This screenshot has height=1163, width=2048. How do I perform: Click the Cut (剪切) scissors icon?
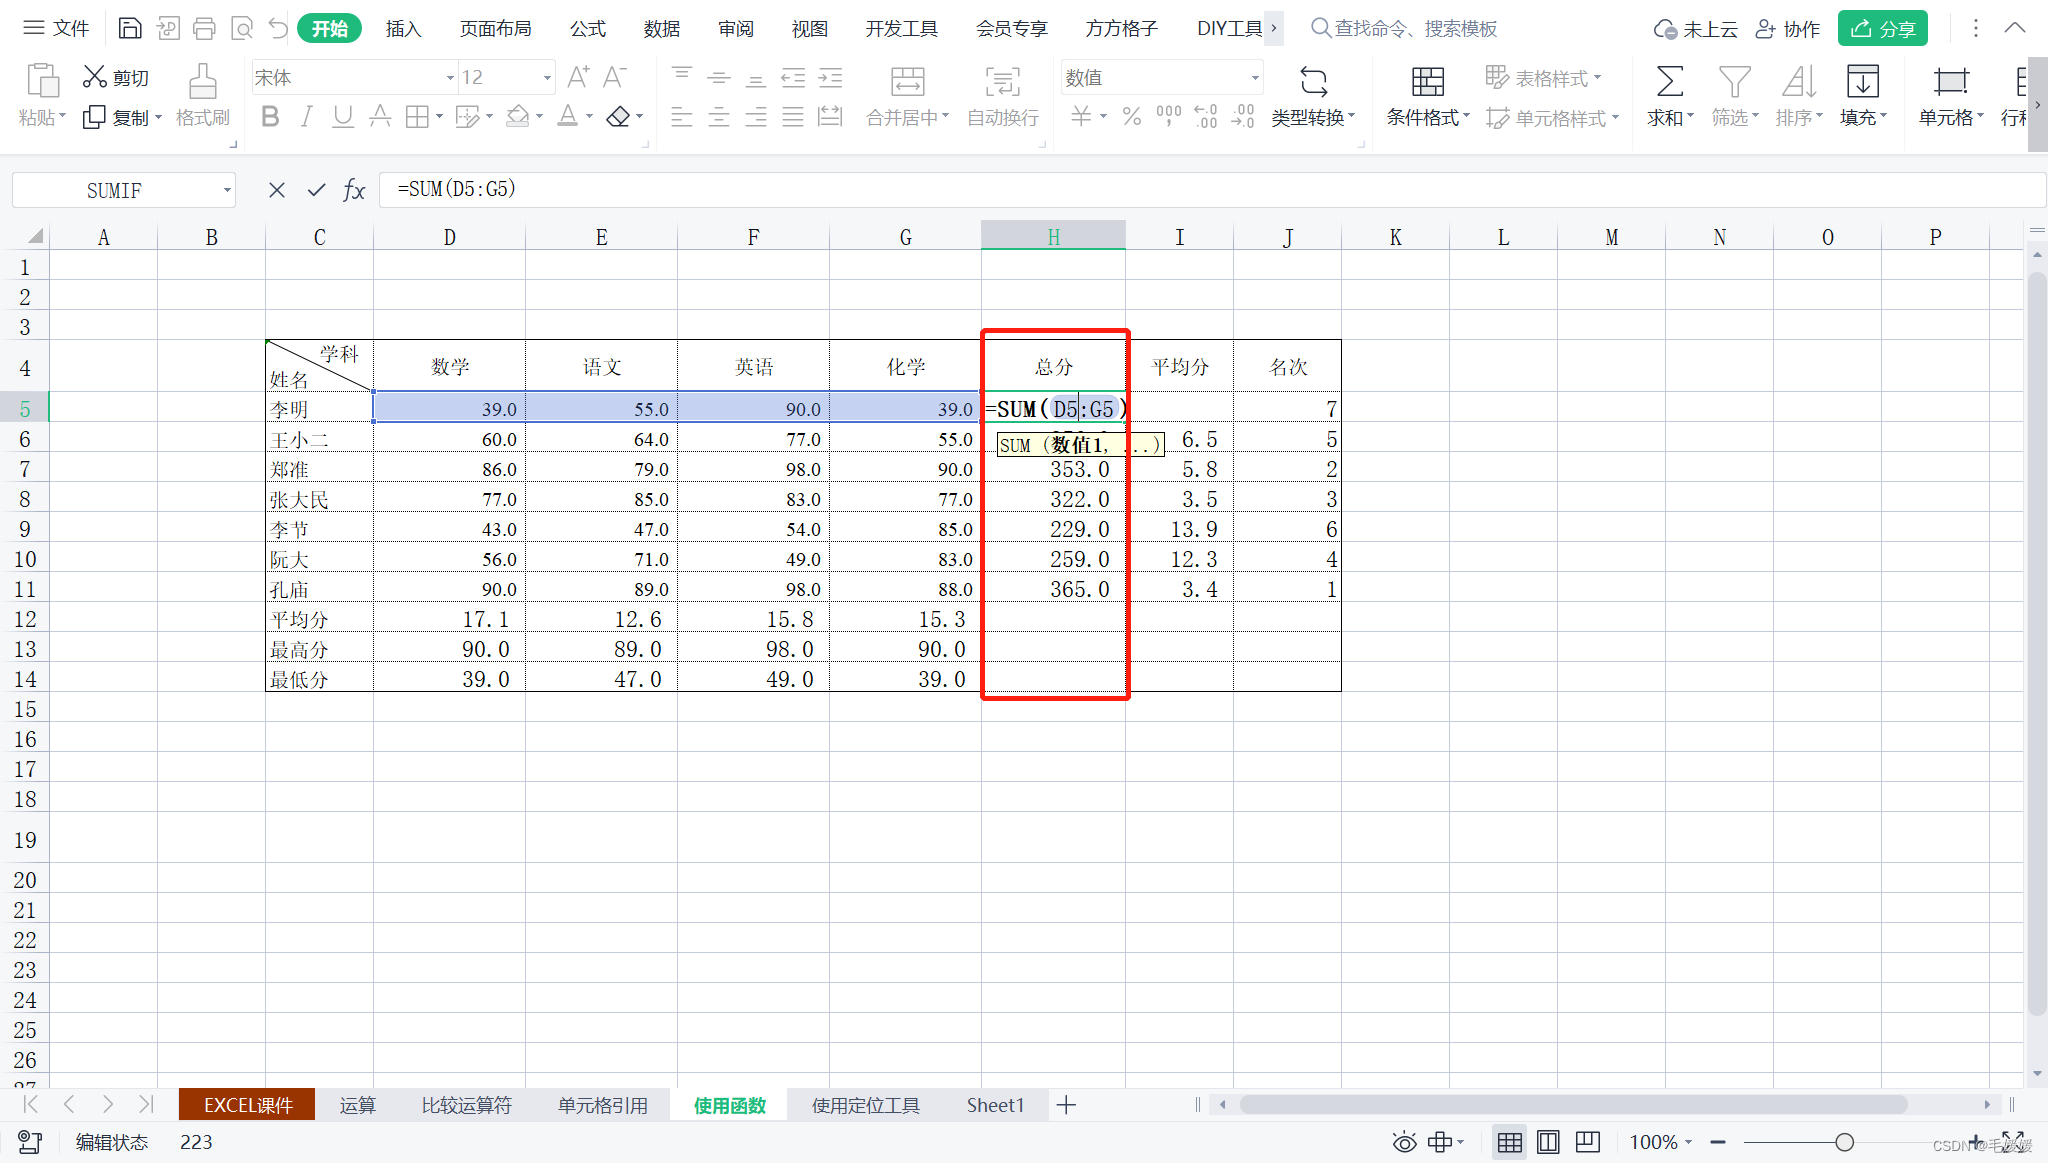95,76
